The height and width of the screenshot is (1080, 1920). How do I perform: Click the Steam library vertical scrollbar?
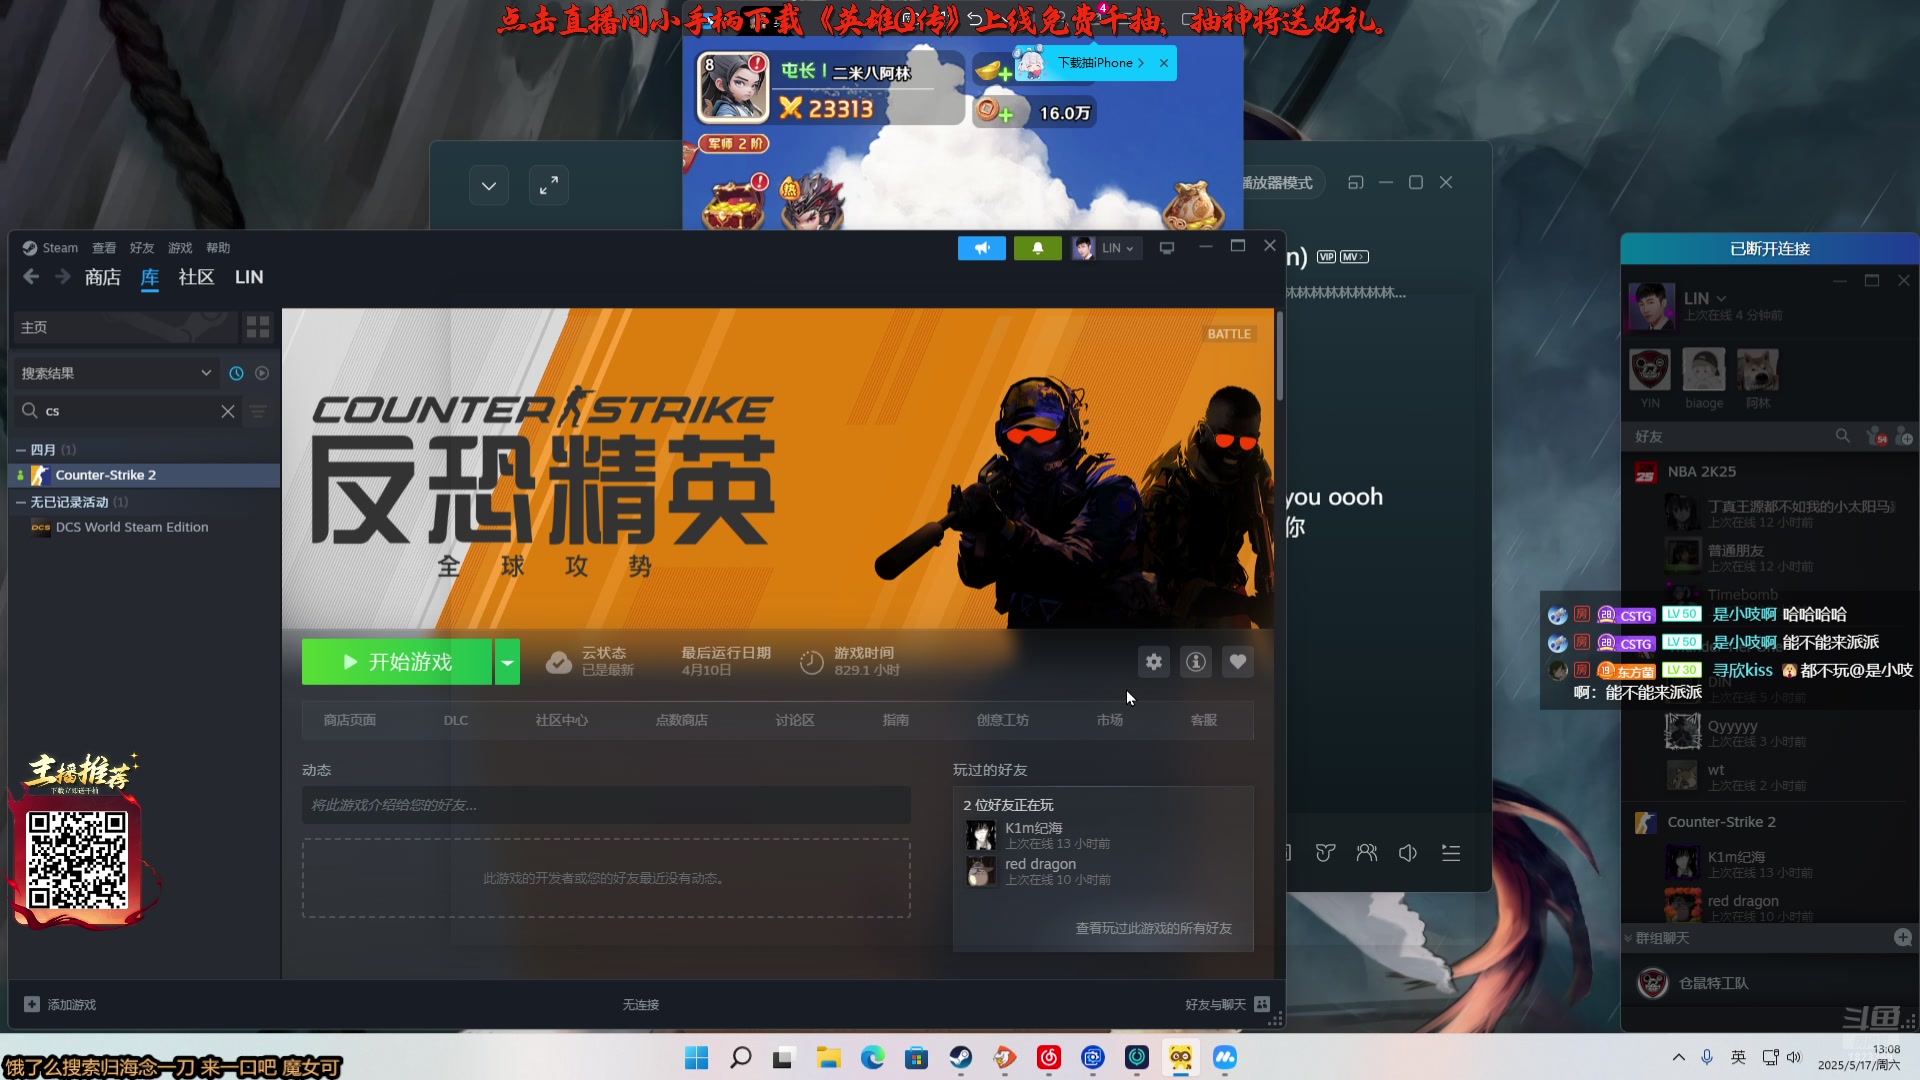[1279, 355]
